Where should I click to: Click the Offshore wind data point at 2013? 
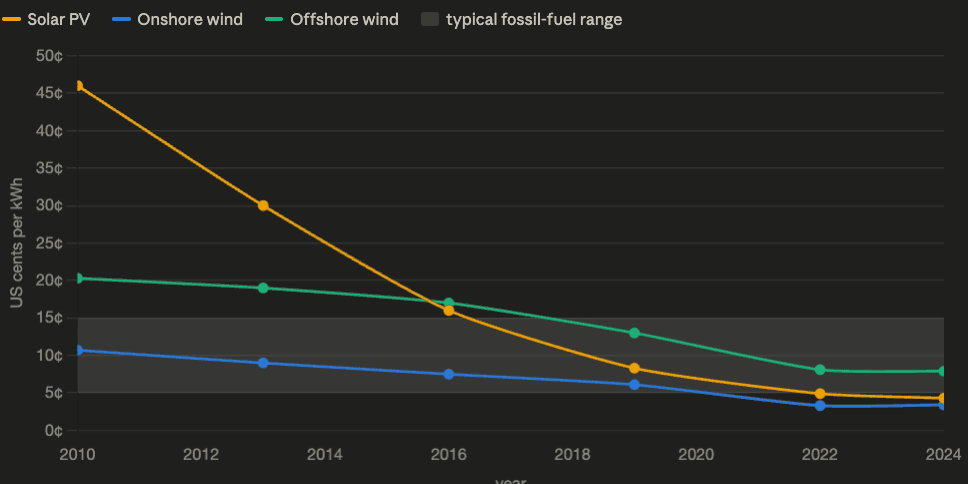pyautogui.click(x=263, y=288)
